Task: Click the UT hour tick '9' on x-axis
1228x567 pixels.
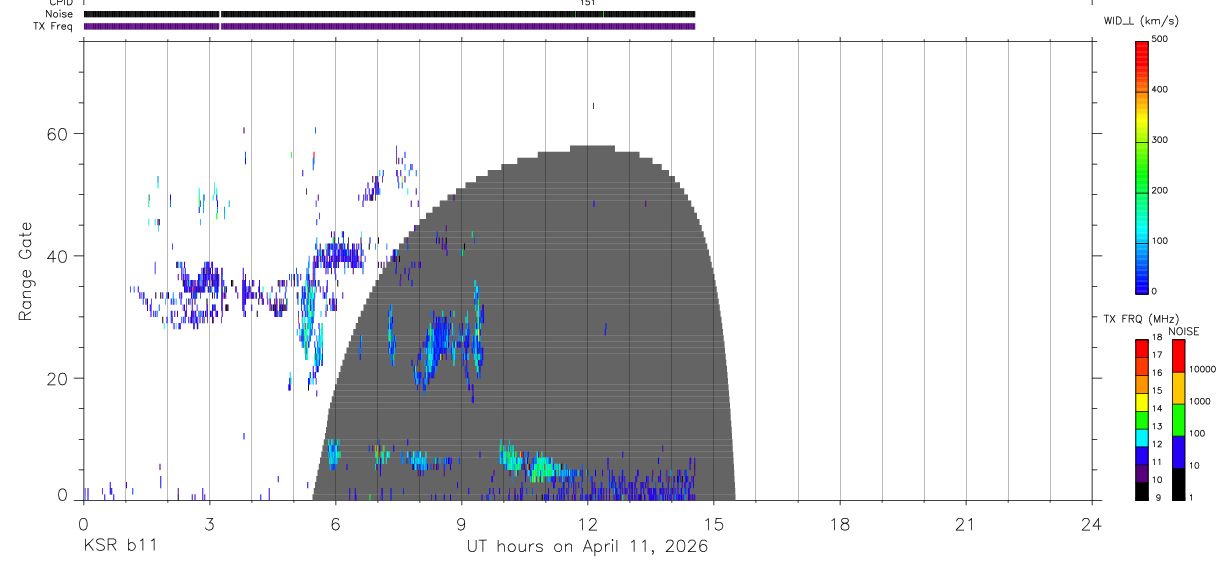Action: coord(461,523)
